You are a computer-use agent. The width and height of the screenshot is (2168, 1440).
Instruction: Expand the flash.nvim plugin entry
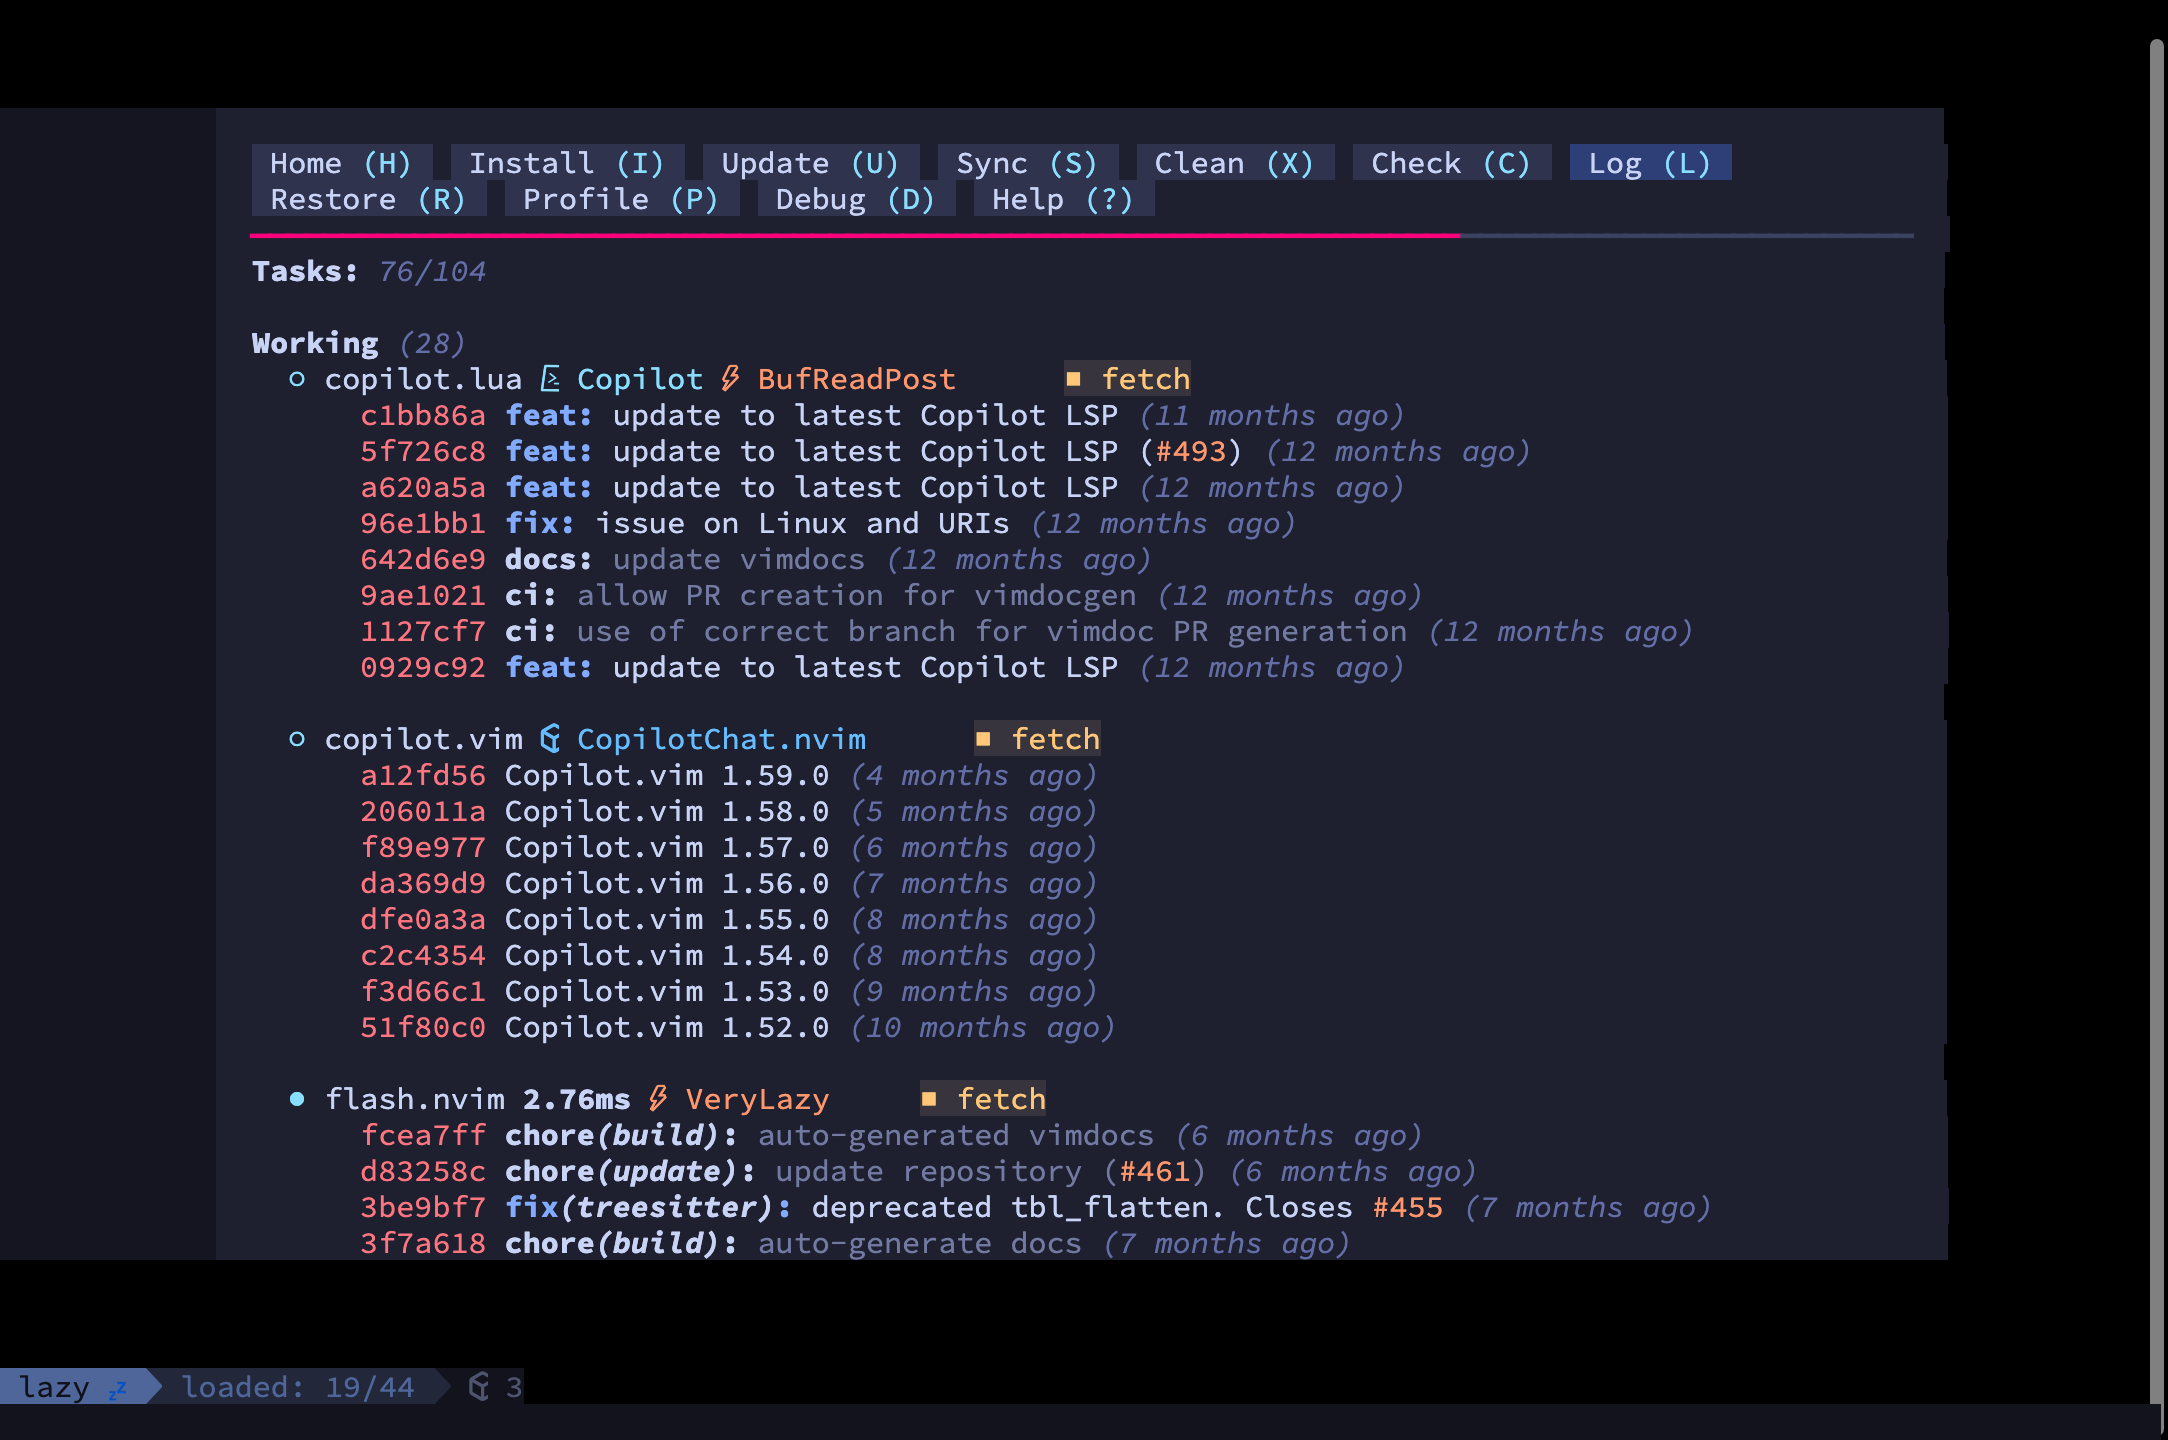point(415,1099)
